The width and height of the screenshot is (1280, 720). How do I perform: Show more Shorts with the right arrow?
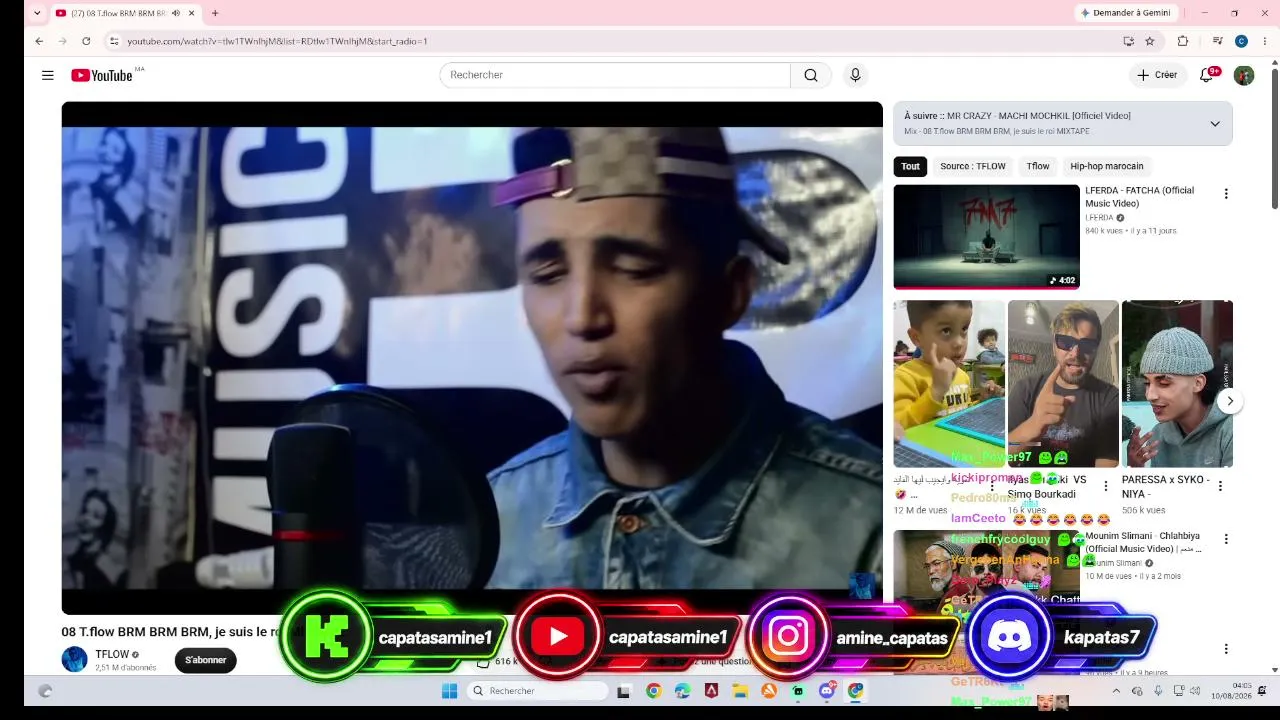click(x=1230, y=401)
